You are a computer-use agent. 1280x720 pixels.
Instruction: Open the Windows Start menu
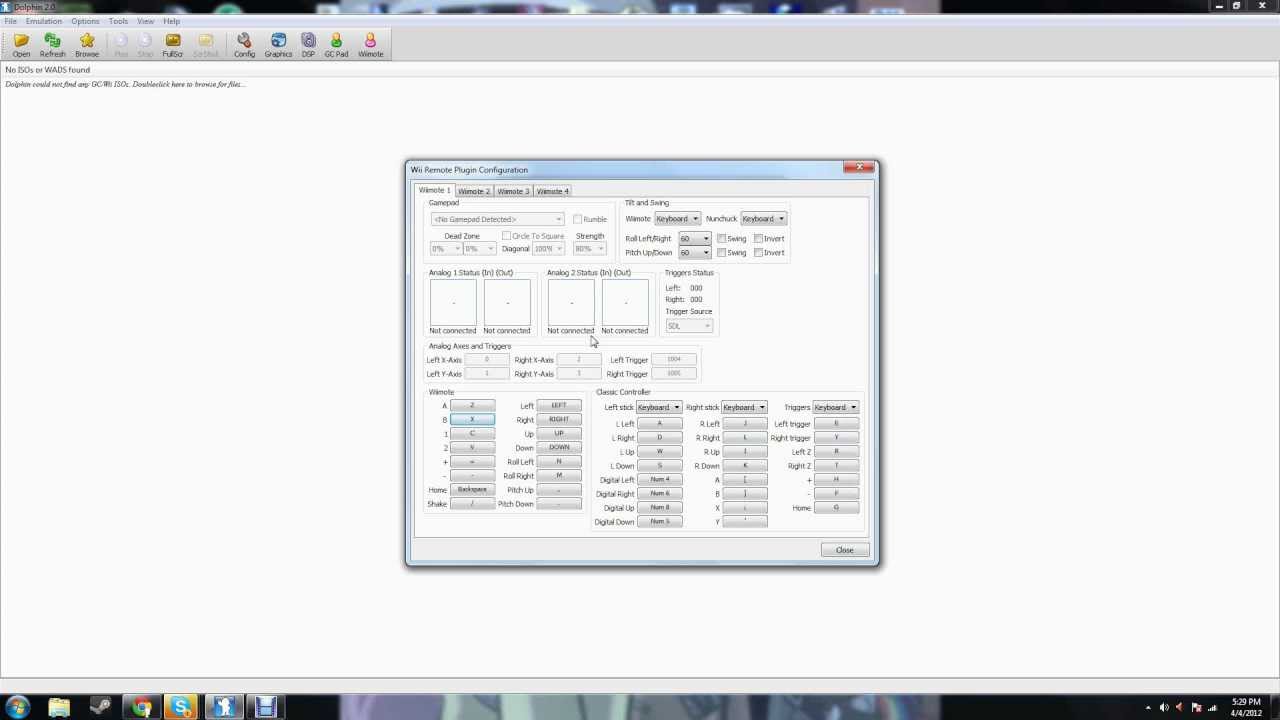[18, 708]
